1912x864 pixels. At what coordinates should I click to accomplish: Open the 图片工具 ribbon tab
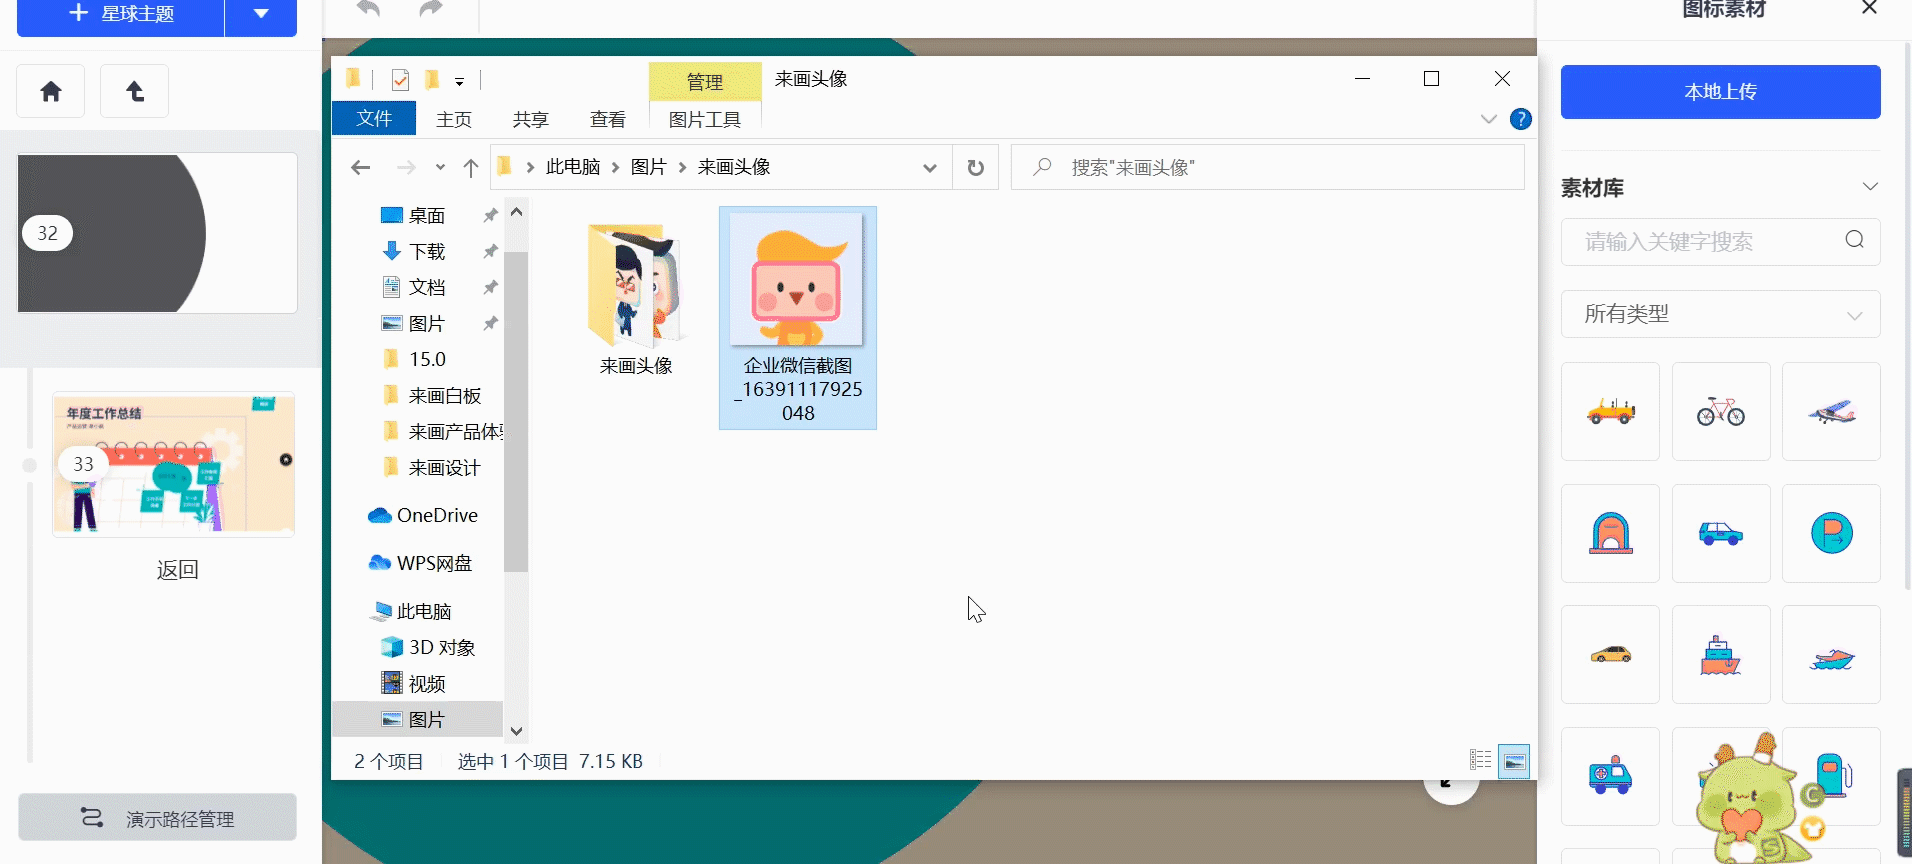click(705, 119)
